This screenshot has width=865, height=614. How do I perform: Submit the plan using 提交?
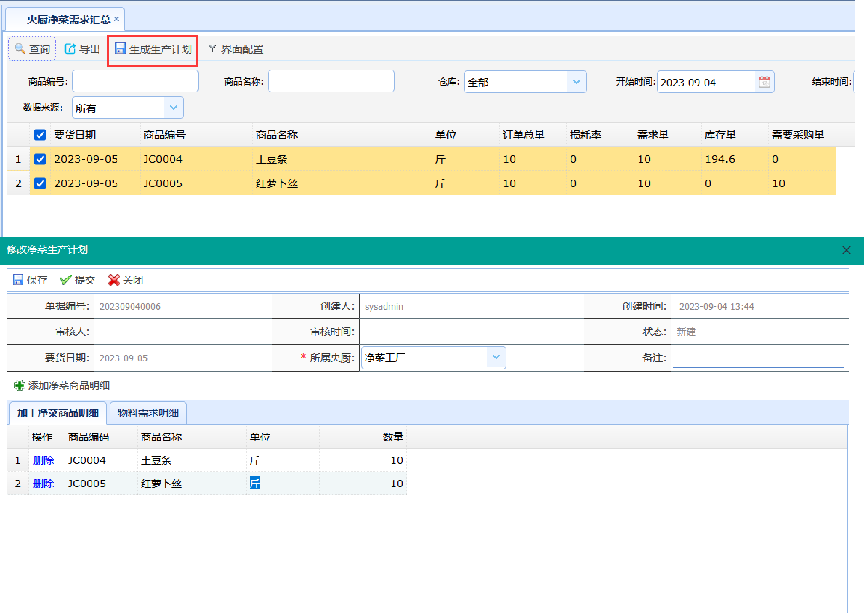pyautogui.click(x=77, y=280)
